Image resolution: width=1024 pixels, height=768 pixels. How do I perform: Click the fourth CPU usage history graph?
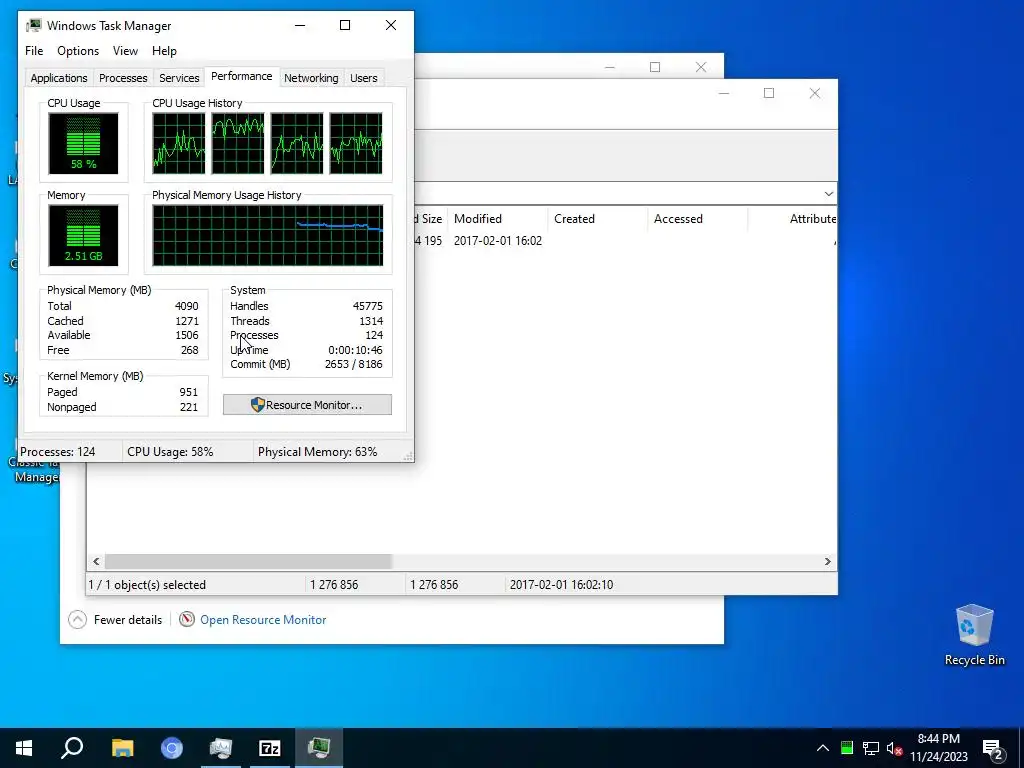pyautogui.click(x=356, y=143)
